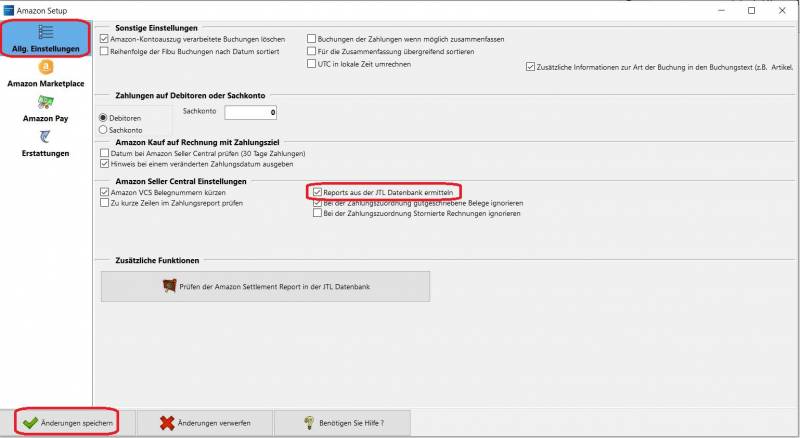The image size is (800, 438).
Task: Click the lightbulb icon for Benötigen Sie Hilfe
Action: pyautogui.click(x=311, y=423)
